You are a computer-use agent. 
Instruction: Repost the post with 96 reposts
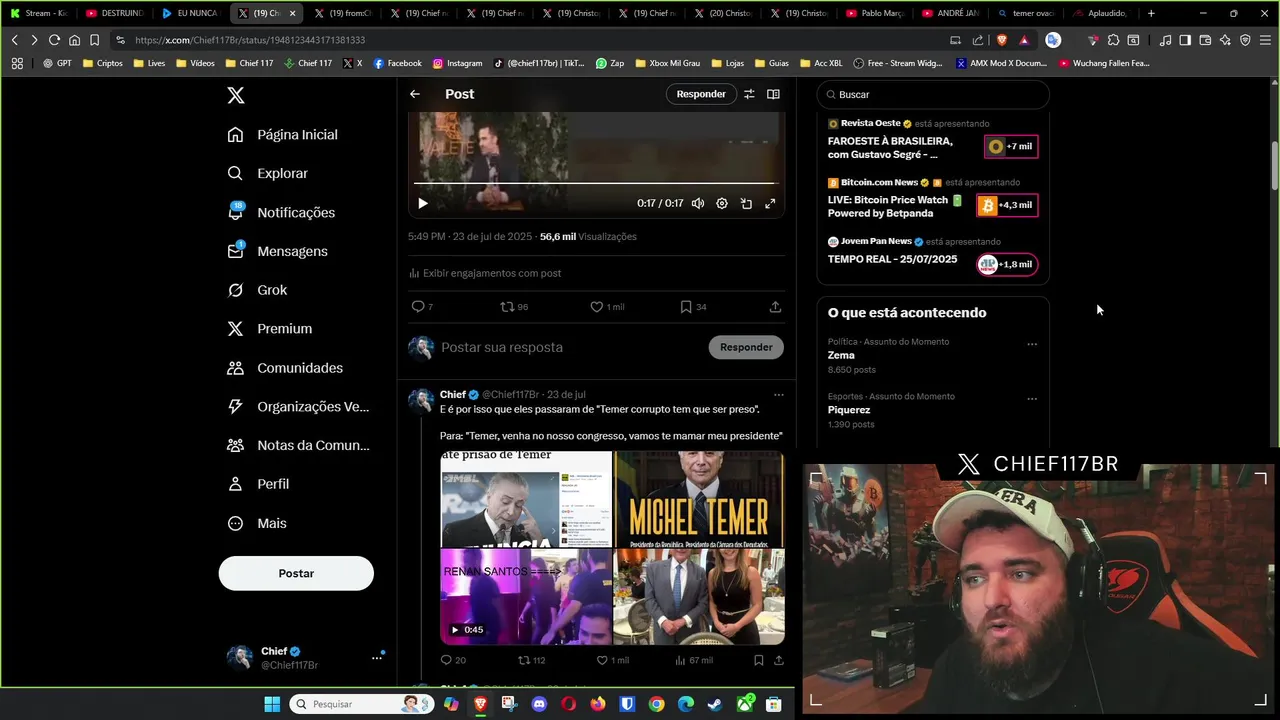pyautogui.click(x=514, y=307)
